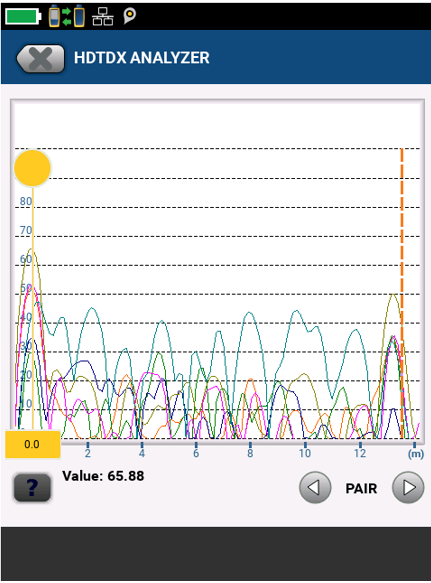
Task: Click the 80 gridline label
Action: [26, 201]
